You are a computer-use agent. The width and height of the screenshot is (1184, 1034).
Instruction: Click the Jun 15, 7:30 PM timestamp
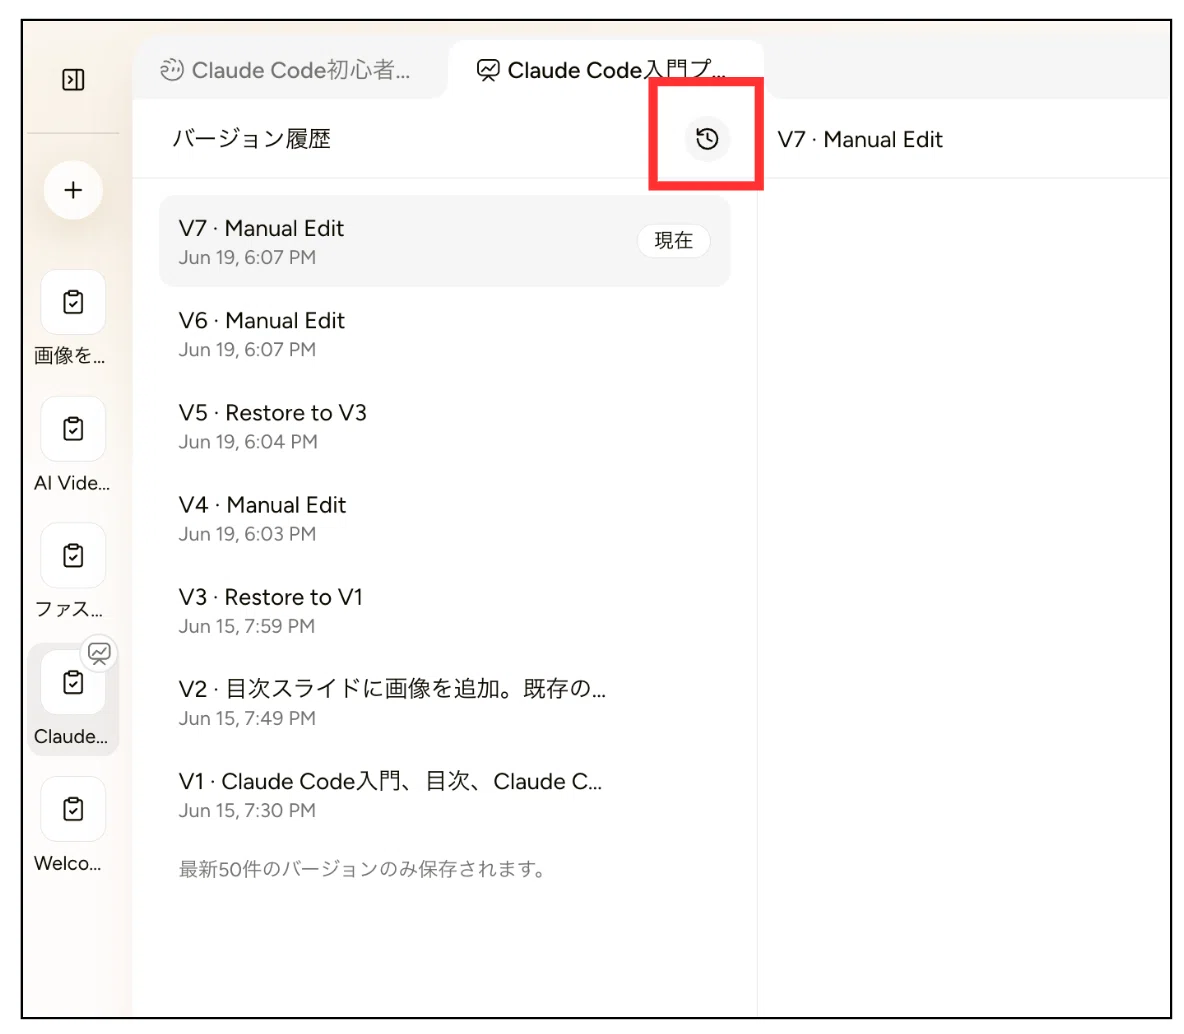pos(247,810)
